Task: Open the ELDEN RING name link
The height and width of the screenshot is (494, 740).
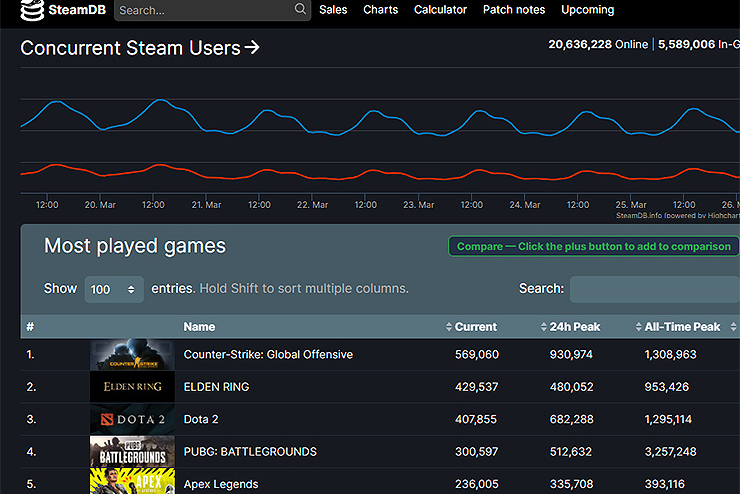Action: [x=216, y=387]
